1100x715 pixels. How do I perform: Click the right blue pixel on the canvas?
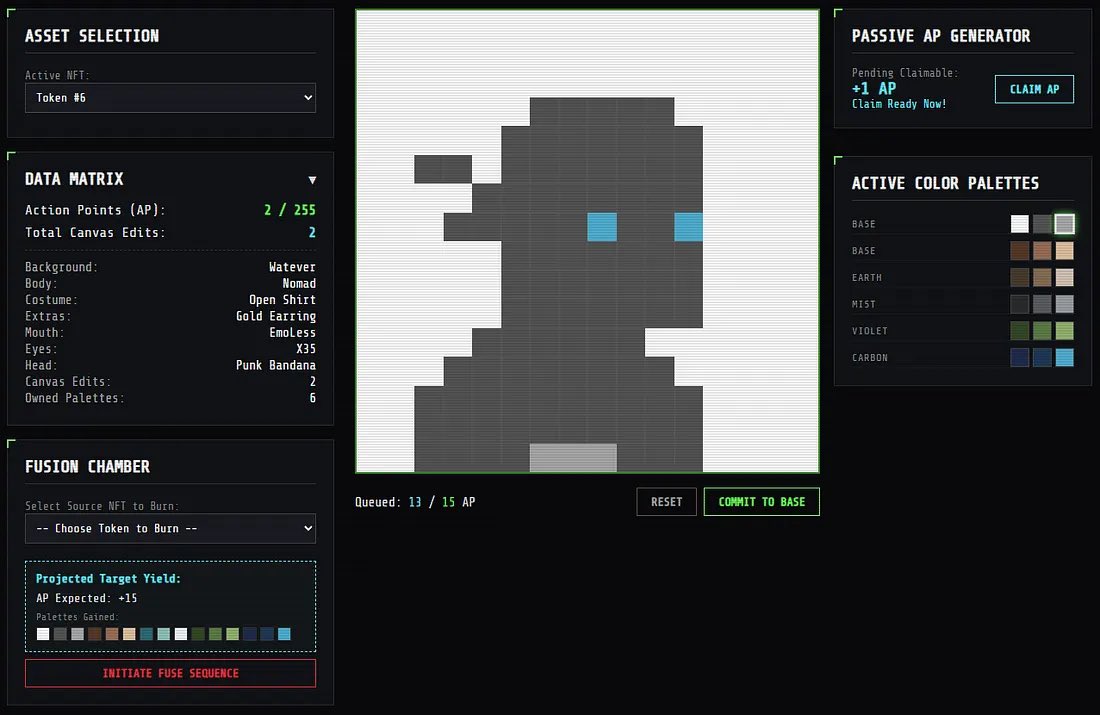[688, 227]
